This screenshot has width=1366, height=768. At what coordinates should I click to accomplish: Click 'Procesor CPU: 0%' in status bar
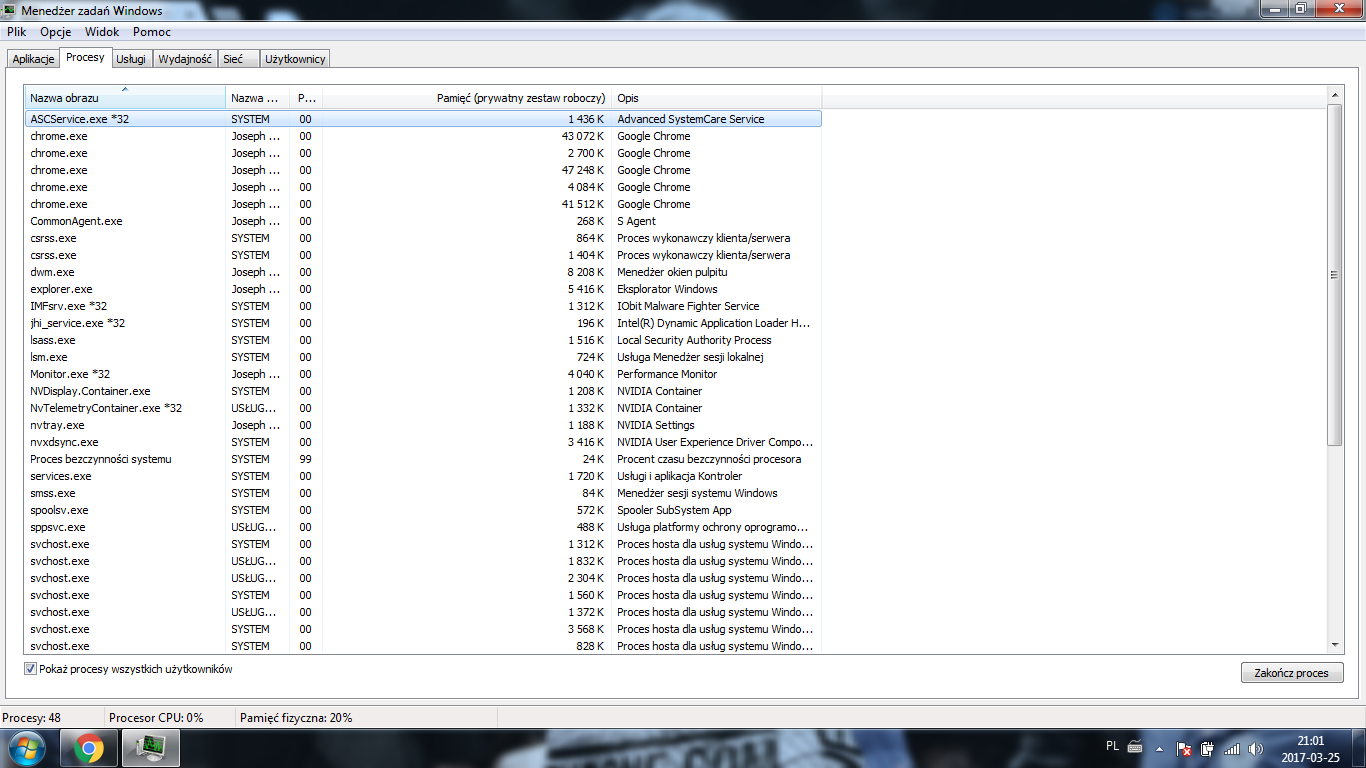(x=156, y=718)
